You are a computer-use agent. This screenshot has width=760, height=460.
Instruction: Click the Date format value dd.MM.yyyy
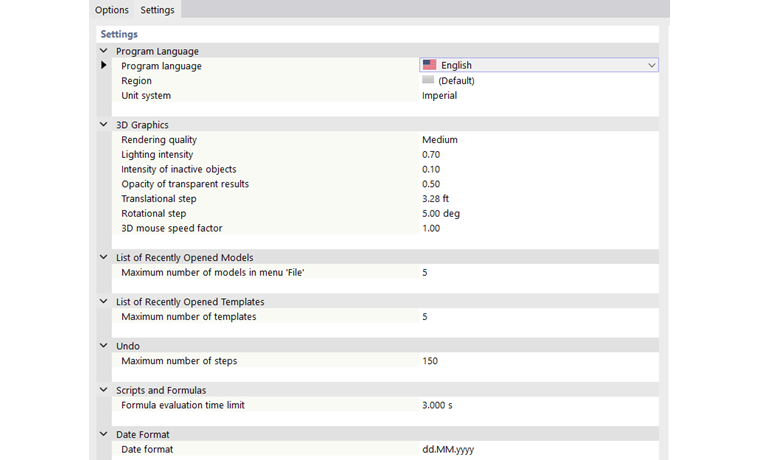(447, 450)
